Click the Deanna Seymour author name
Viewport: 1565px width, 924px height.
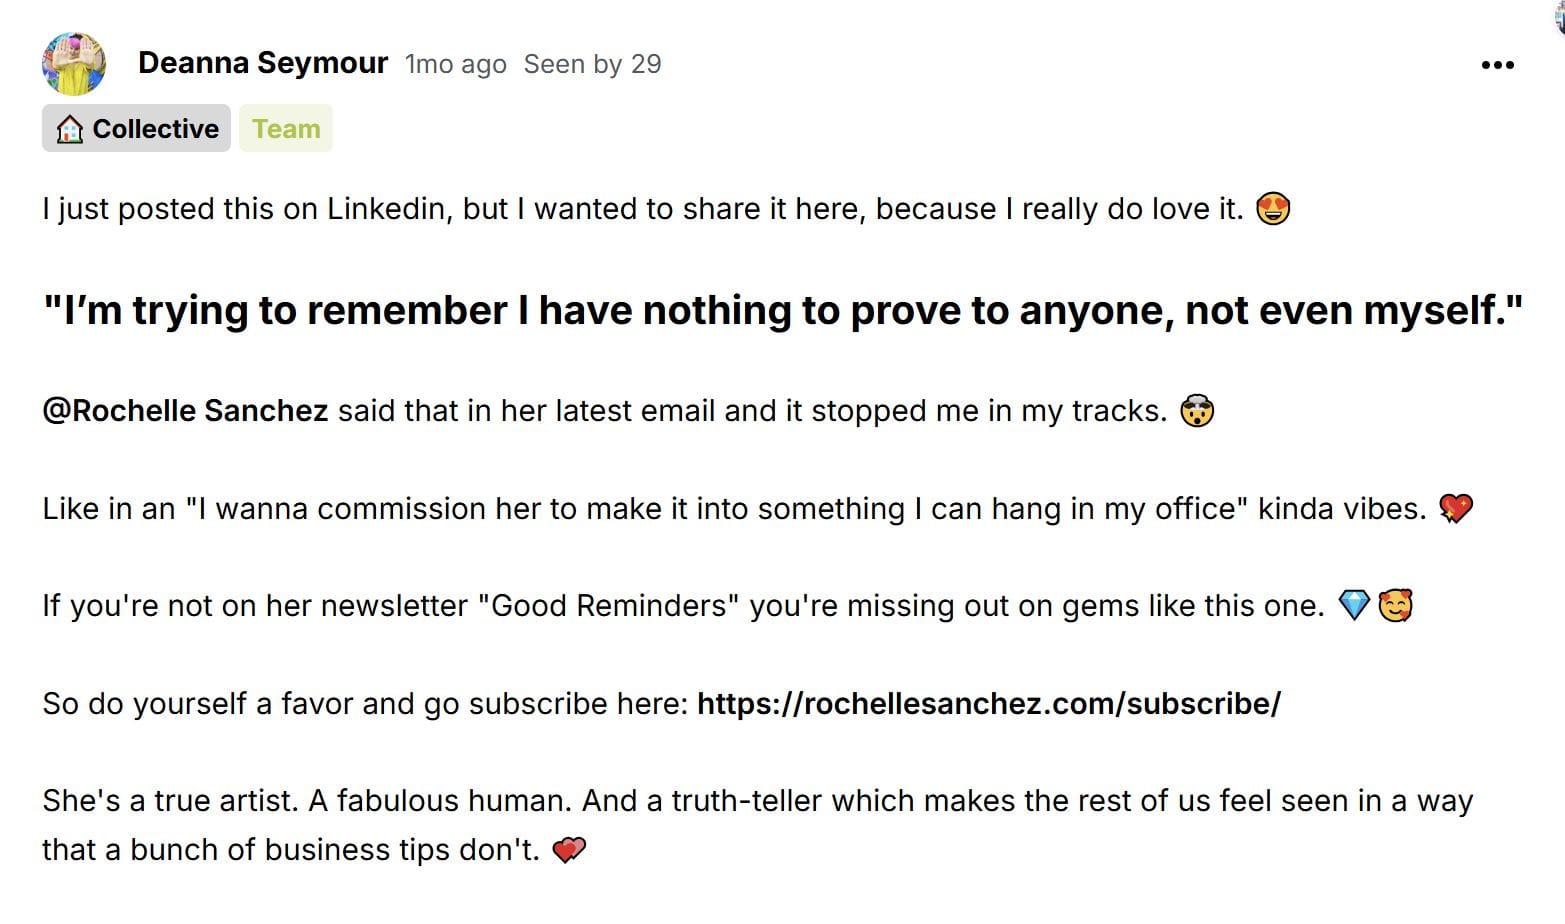coord(264,63)
